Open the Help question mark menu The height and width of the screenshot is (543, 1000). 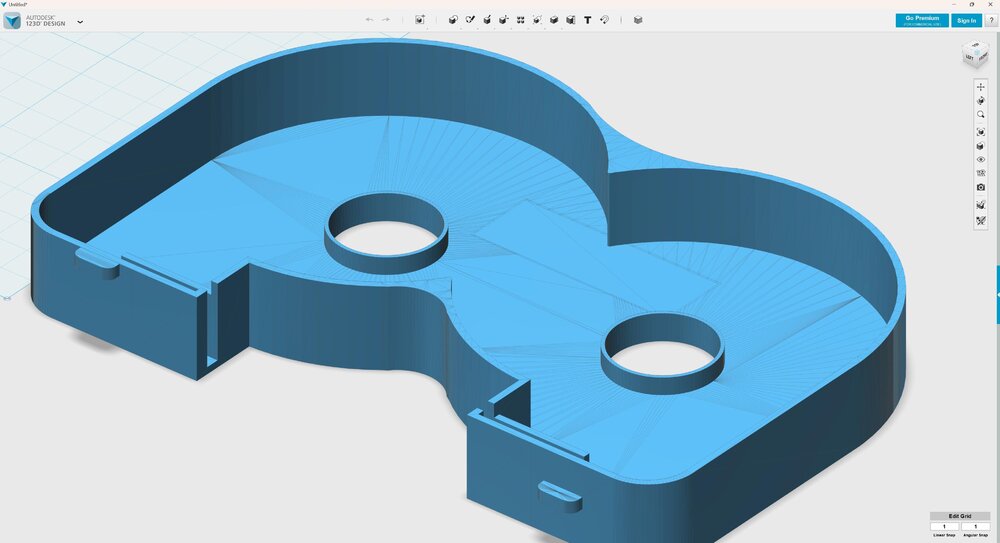(x=990, y=20)
